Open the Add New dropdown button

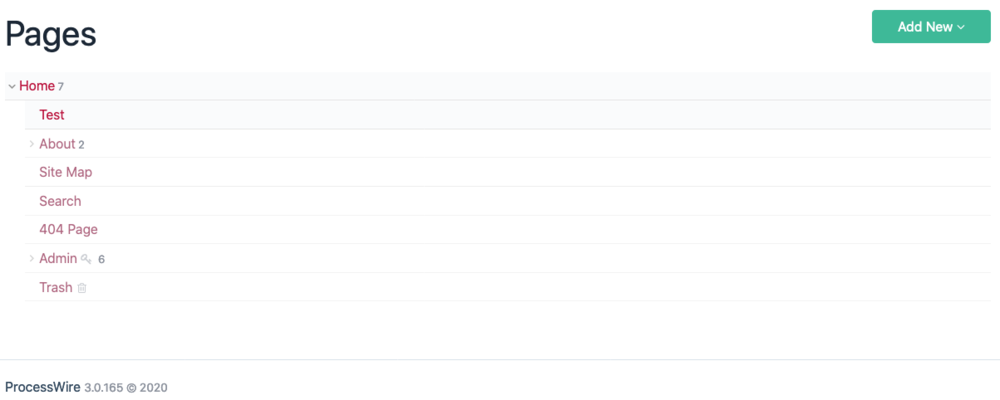[x=930, y=27]
